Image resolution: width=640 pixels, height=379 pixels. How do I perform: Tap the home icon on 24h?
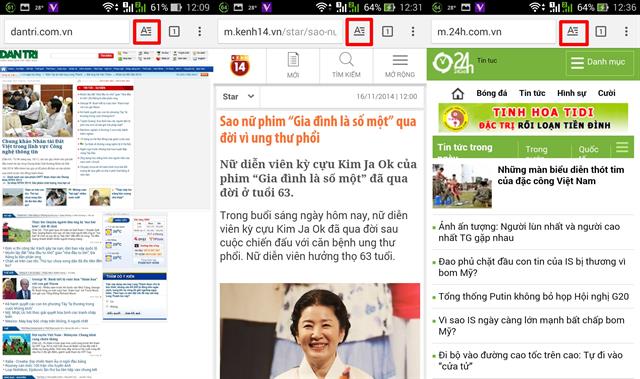click(x=458, y=94)
